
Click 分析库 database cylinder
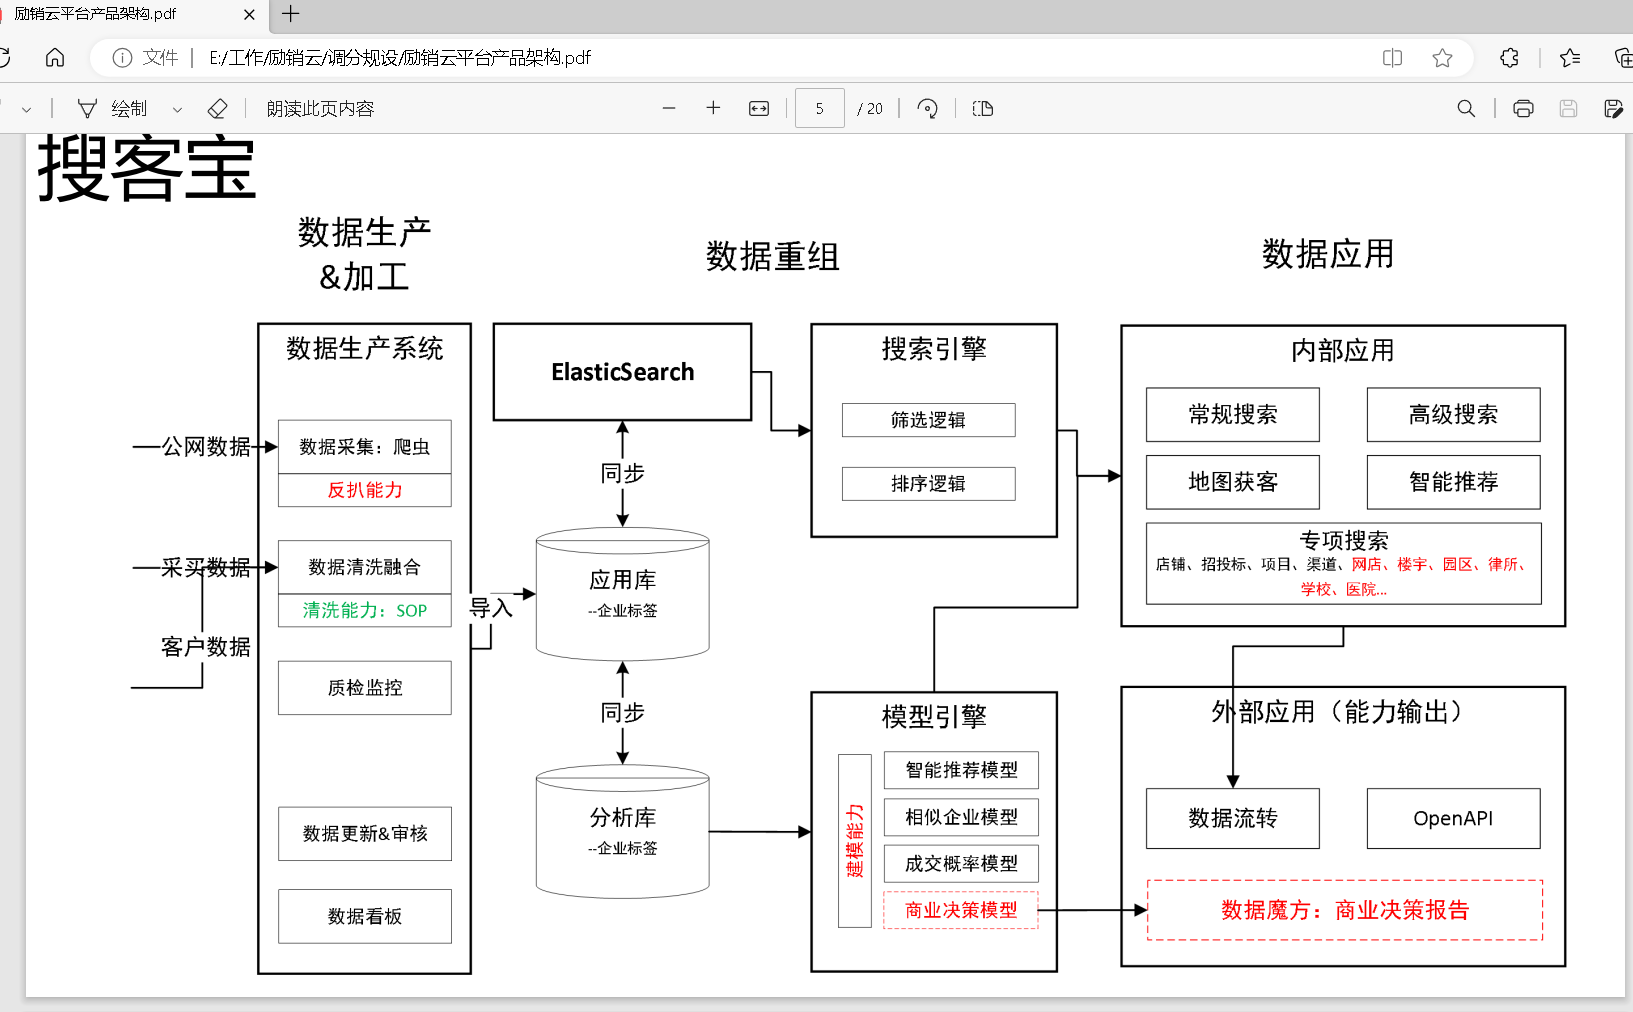[622, 832]
